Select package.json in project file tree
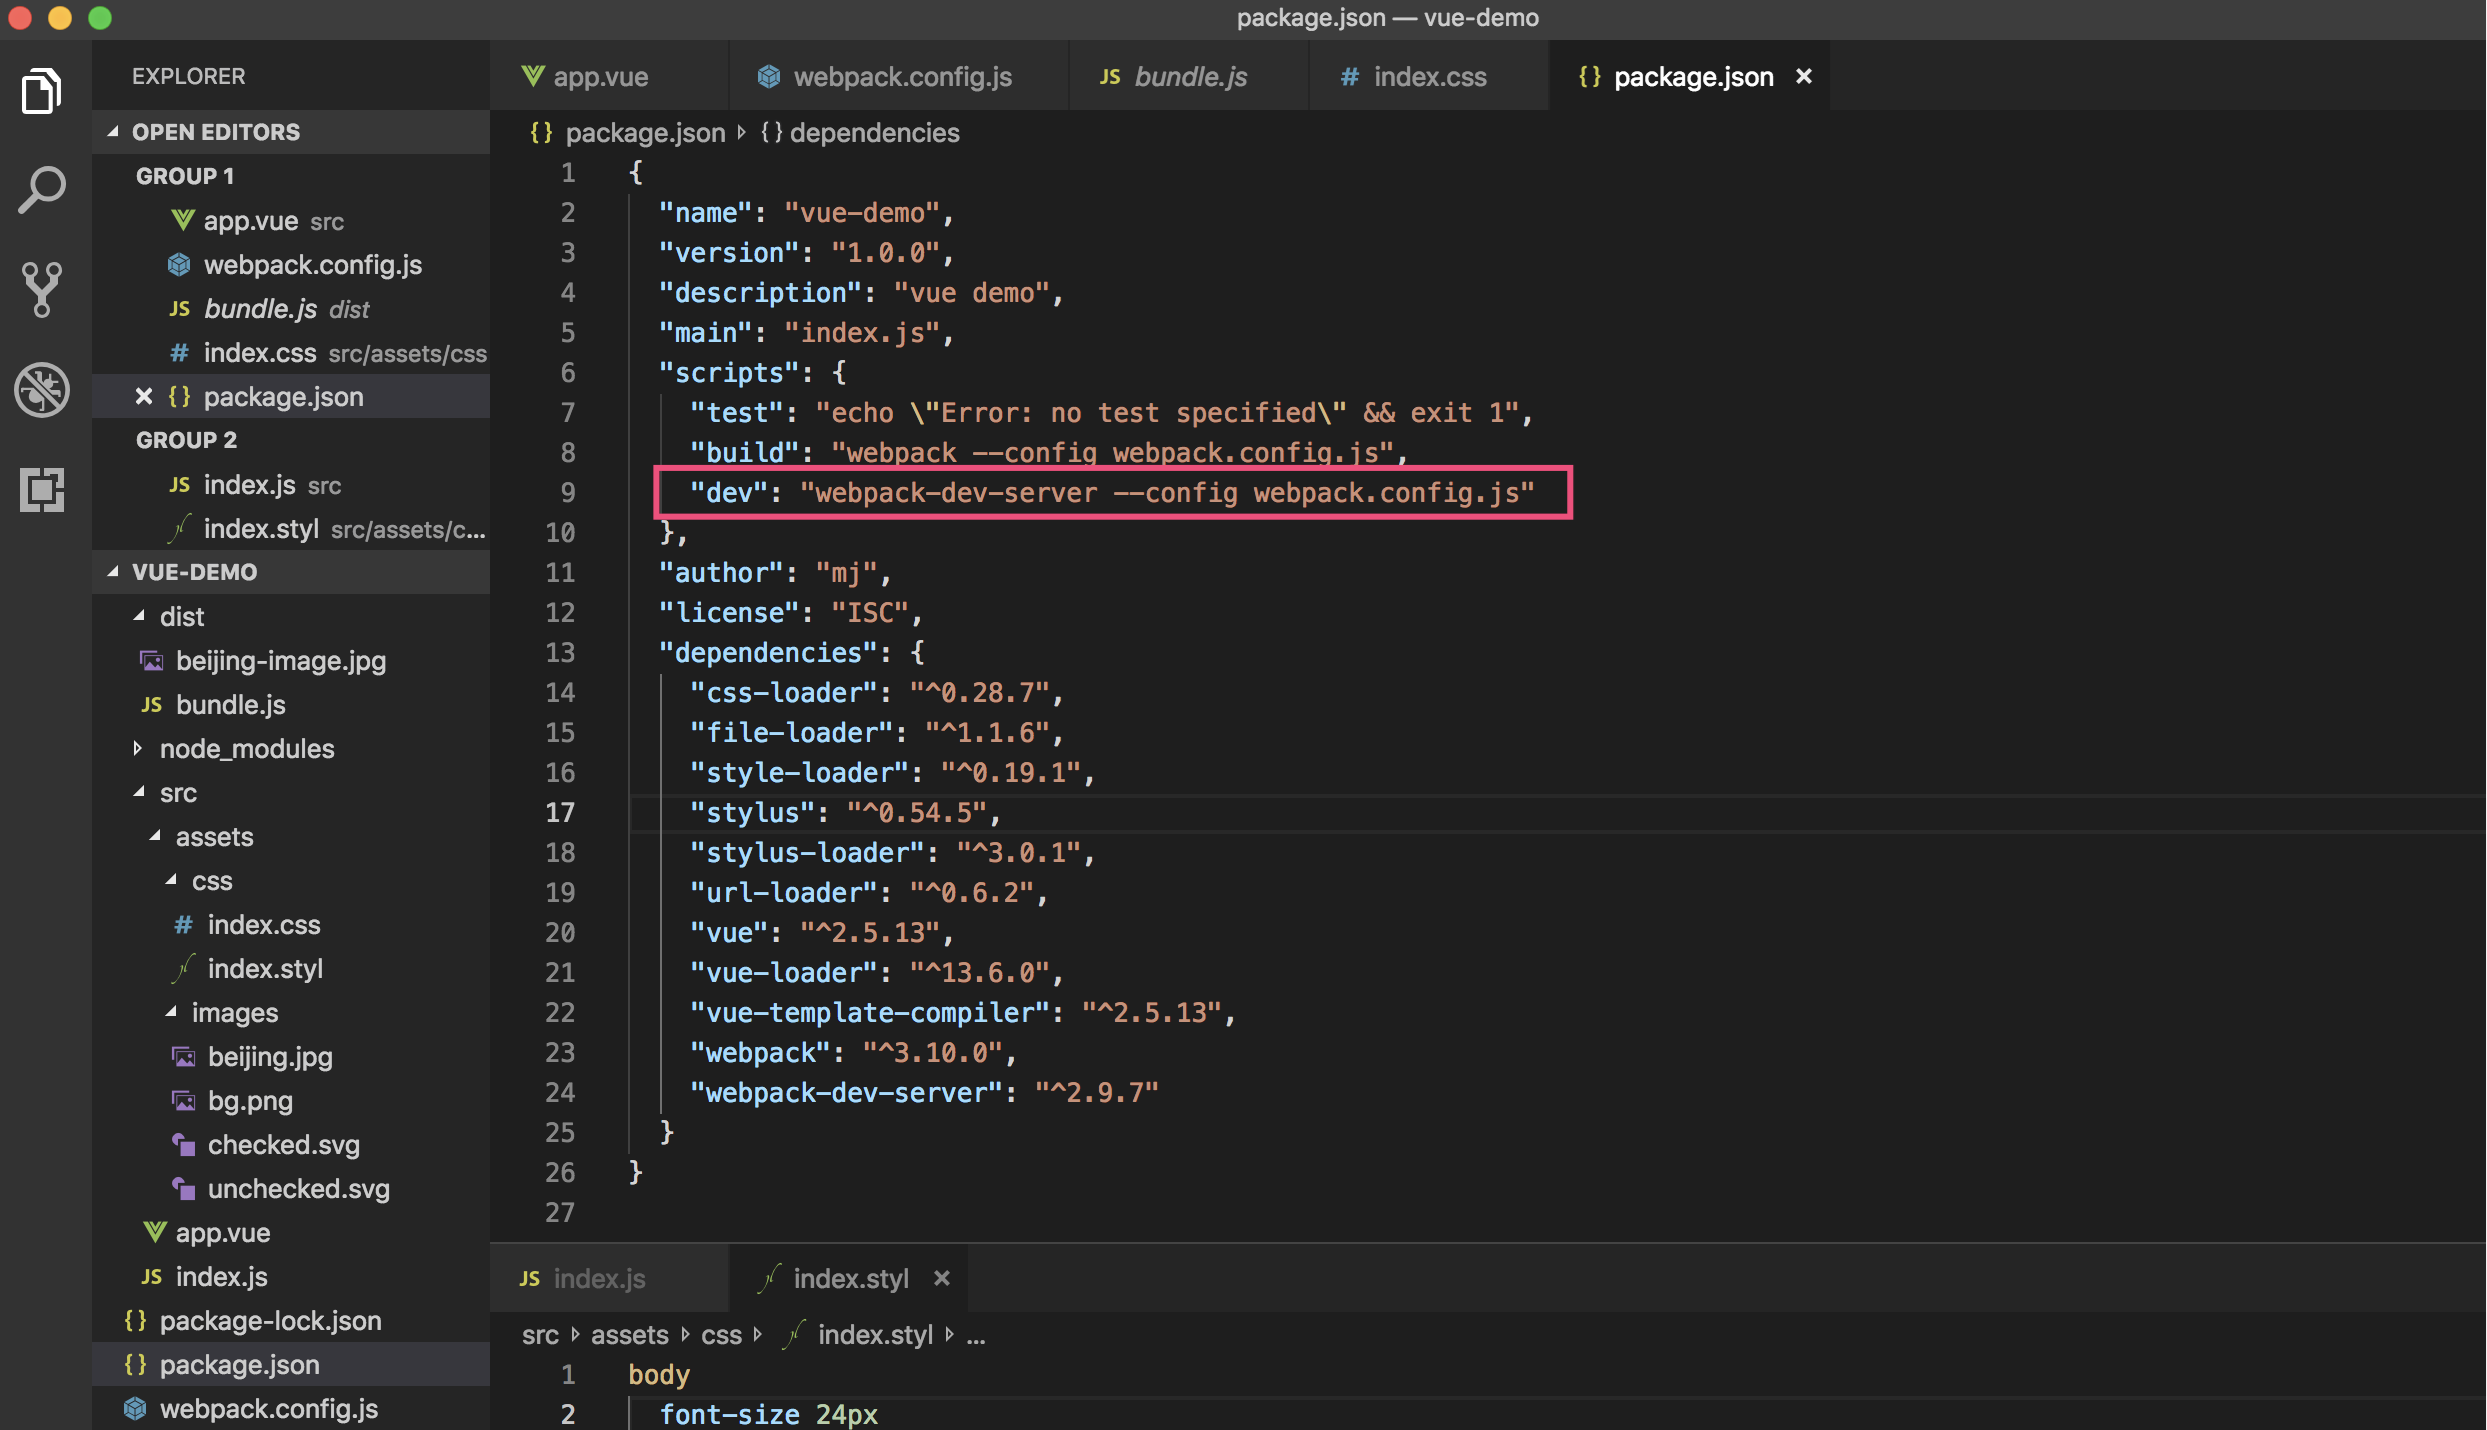2487x1430 pixels. point(291,1364)
